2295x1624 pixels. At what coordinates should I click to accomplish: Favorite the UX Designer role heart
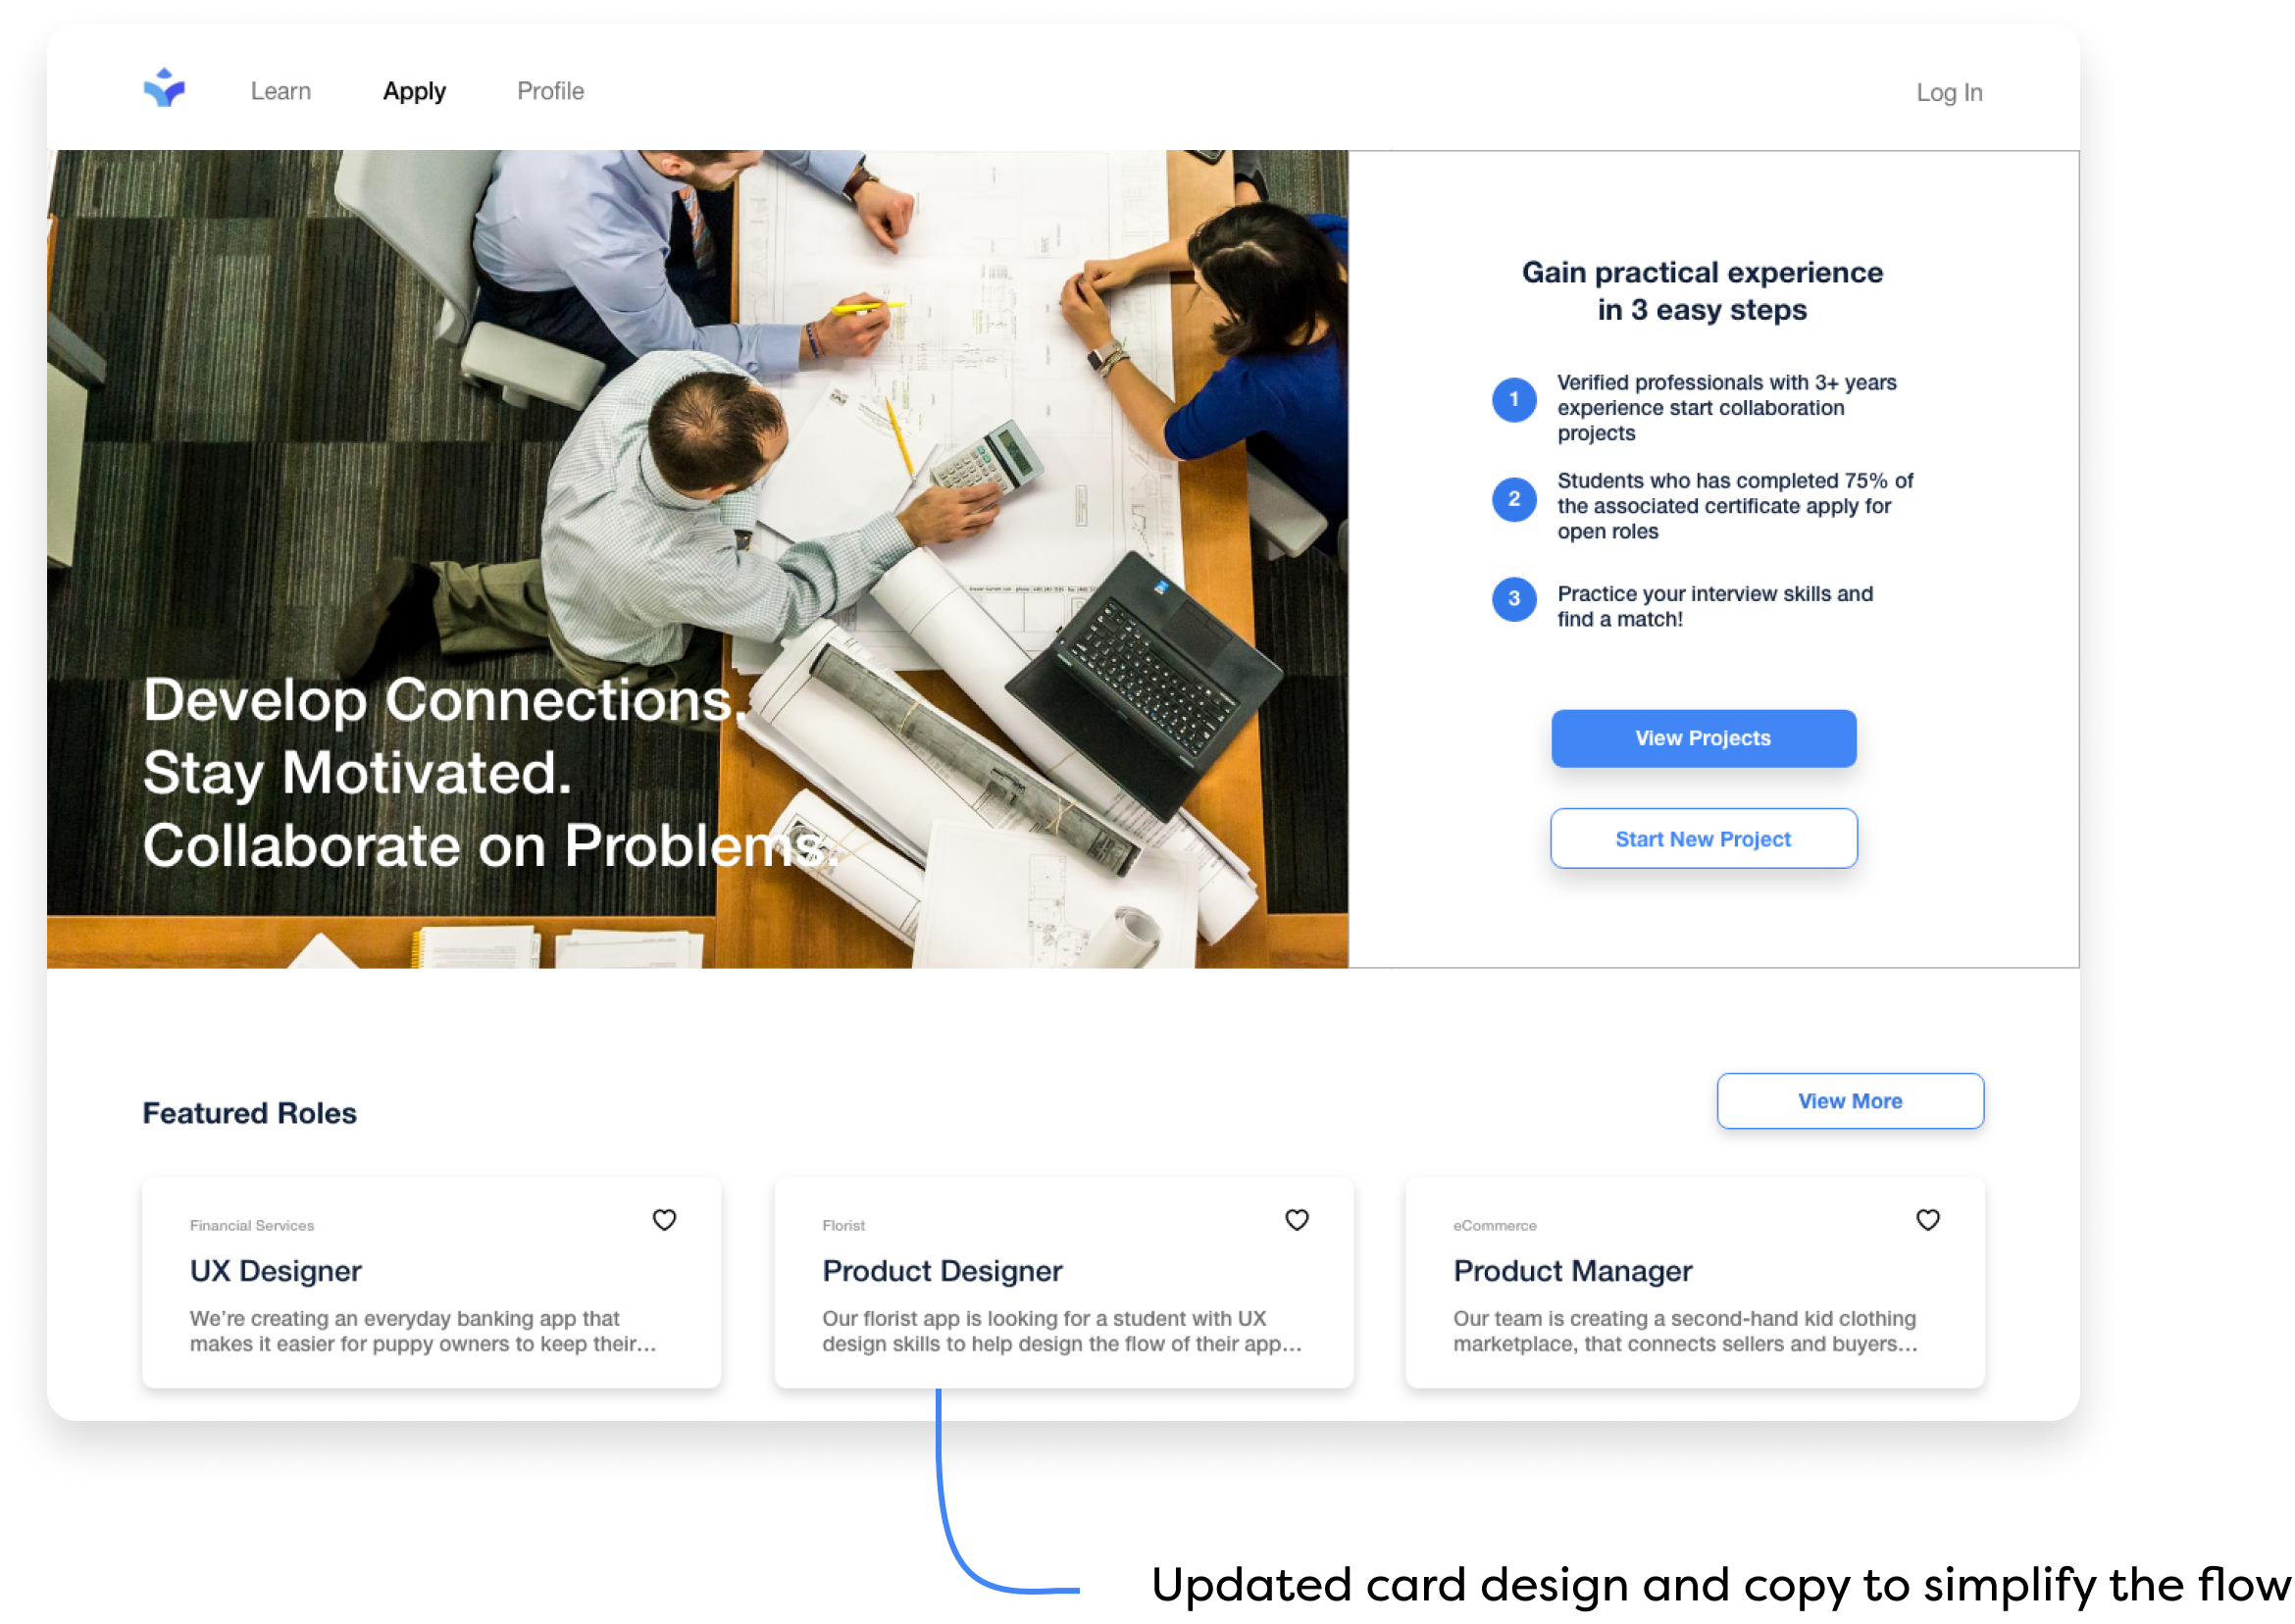click(664, 1220)
